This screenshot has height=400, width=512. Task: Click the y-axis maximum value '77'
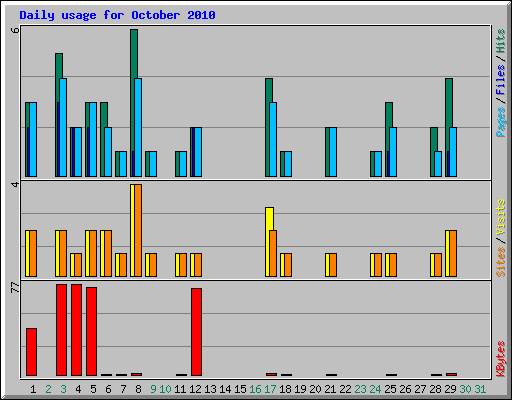15,287
